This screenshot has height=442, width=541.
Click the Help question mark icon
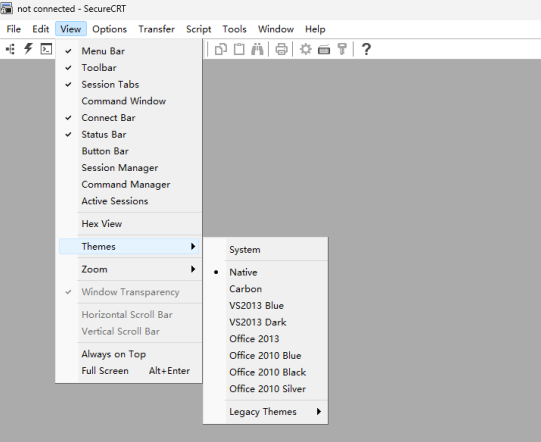click(366, 49)
